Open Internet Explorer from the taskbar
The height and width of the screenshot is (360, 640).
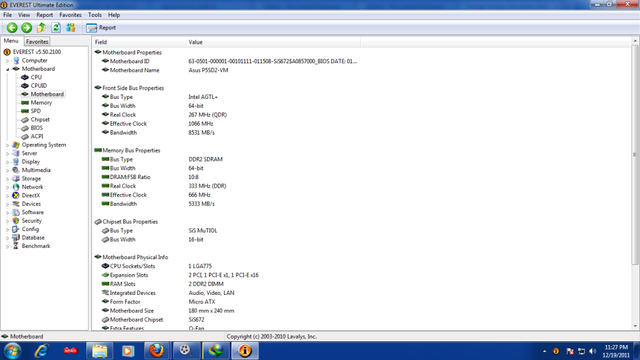pos(42,351)
